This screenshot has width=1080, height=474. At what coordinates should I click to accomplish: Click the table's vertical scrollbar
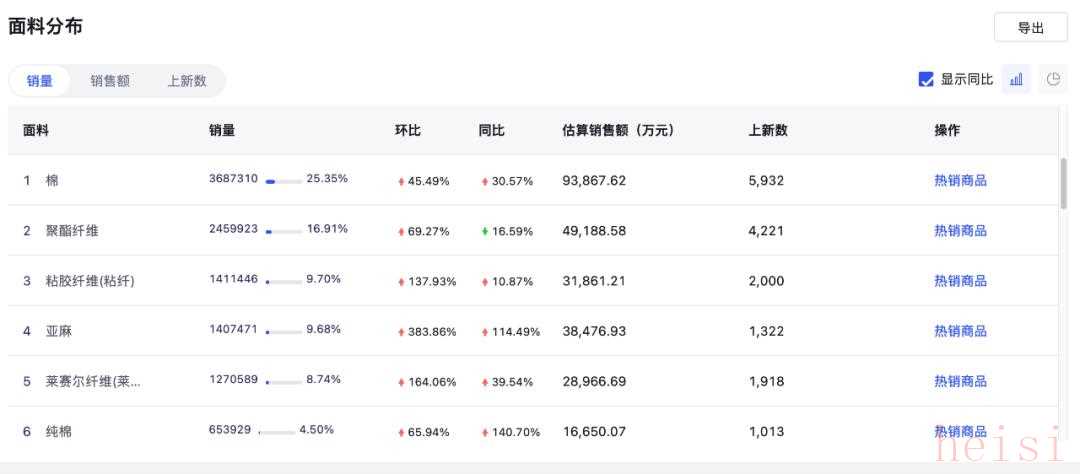point(1063,183)
